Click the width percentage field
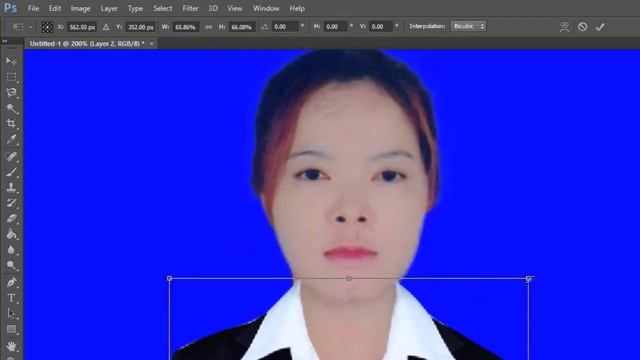 [x=186, y=27]
